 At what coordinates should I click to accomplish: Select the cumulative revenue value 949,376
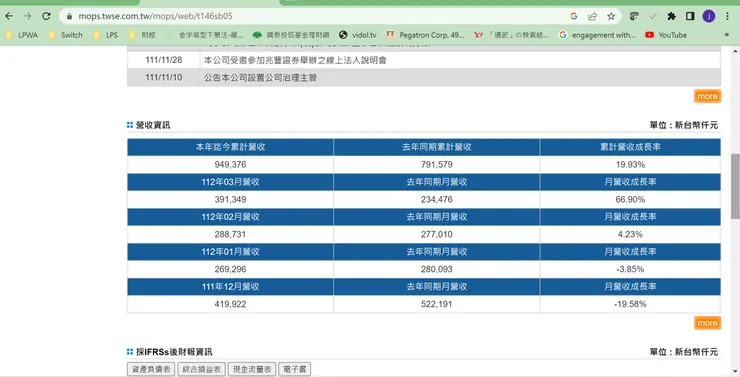tap(230, 165)
